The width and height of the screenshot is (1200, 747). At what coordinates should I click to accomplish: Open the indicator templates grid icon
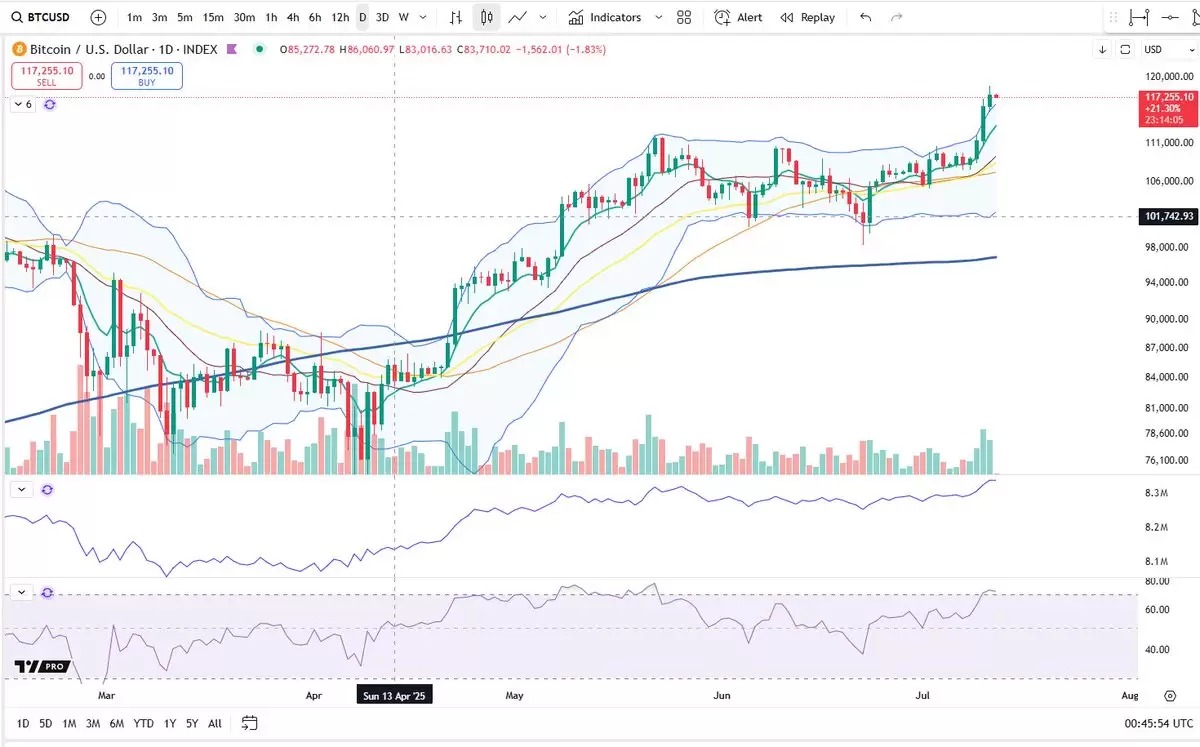click(684, 17)
